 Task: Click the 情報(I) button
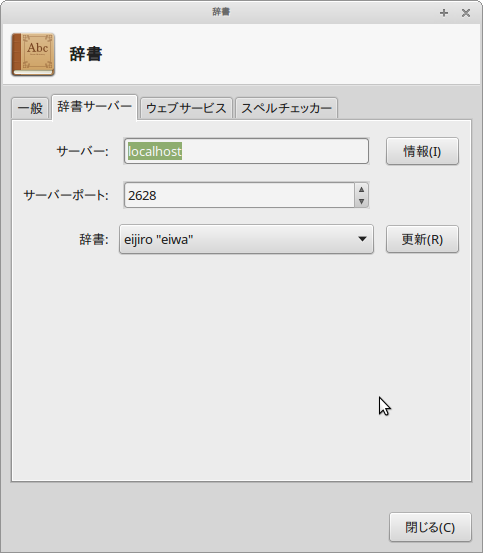coord(422,151)
